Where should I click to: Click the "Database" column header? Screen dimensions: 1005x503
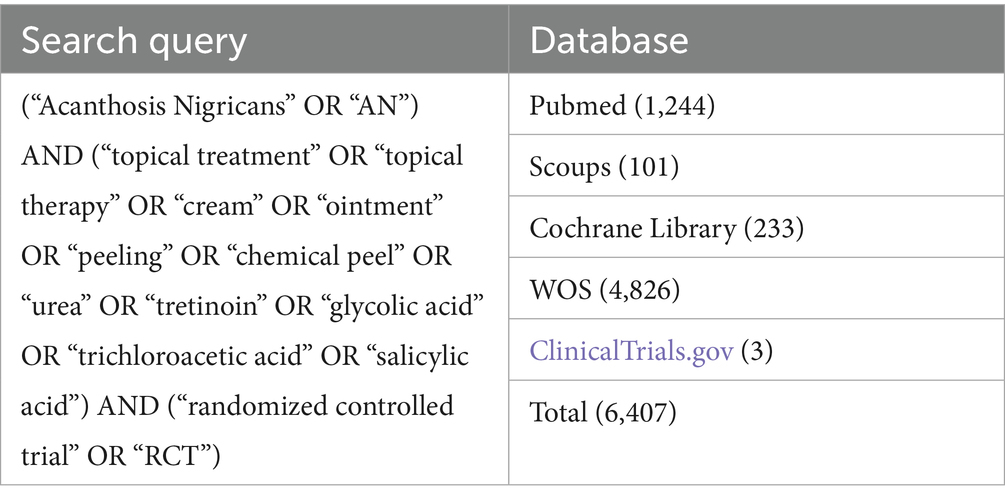[x=608, y=39]
